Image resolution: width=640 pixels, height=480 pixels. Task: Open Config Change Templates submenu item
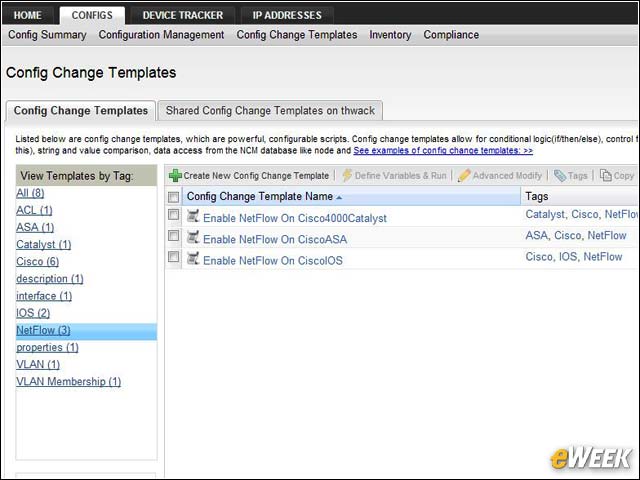click(x=297, y=35)
